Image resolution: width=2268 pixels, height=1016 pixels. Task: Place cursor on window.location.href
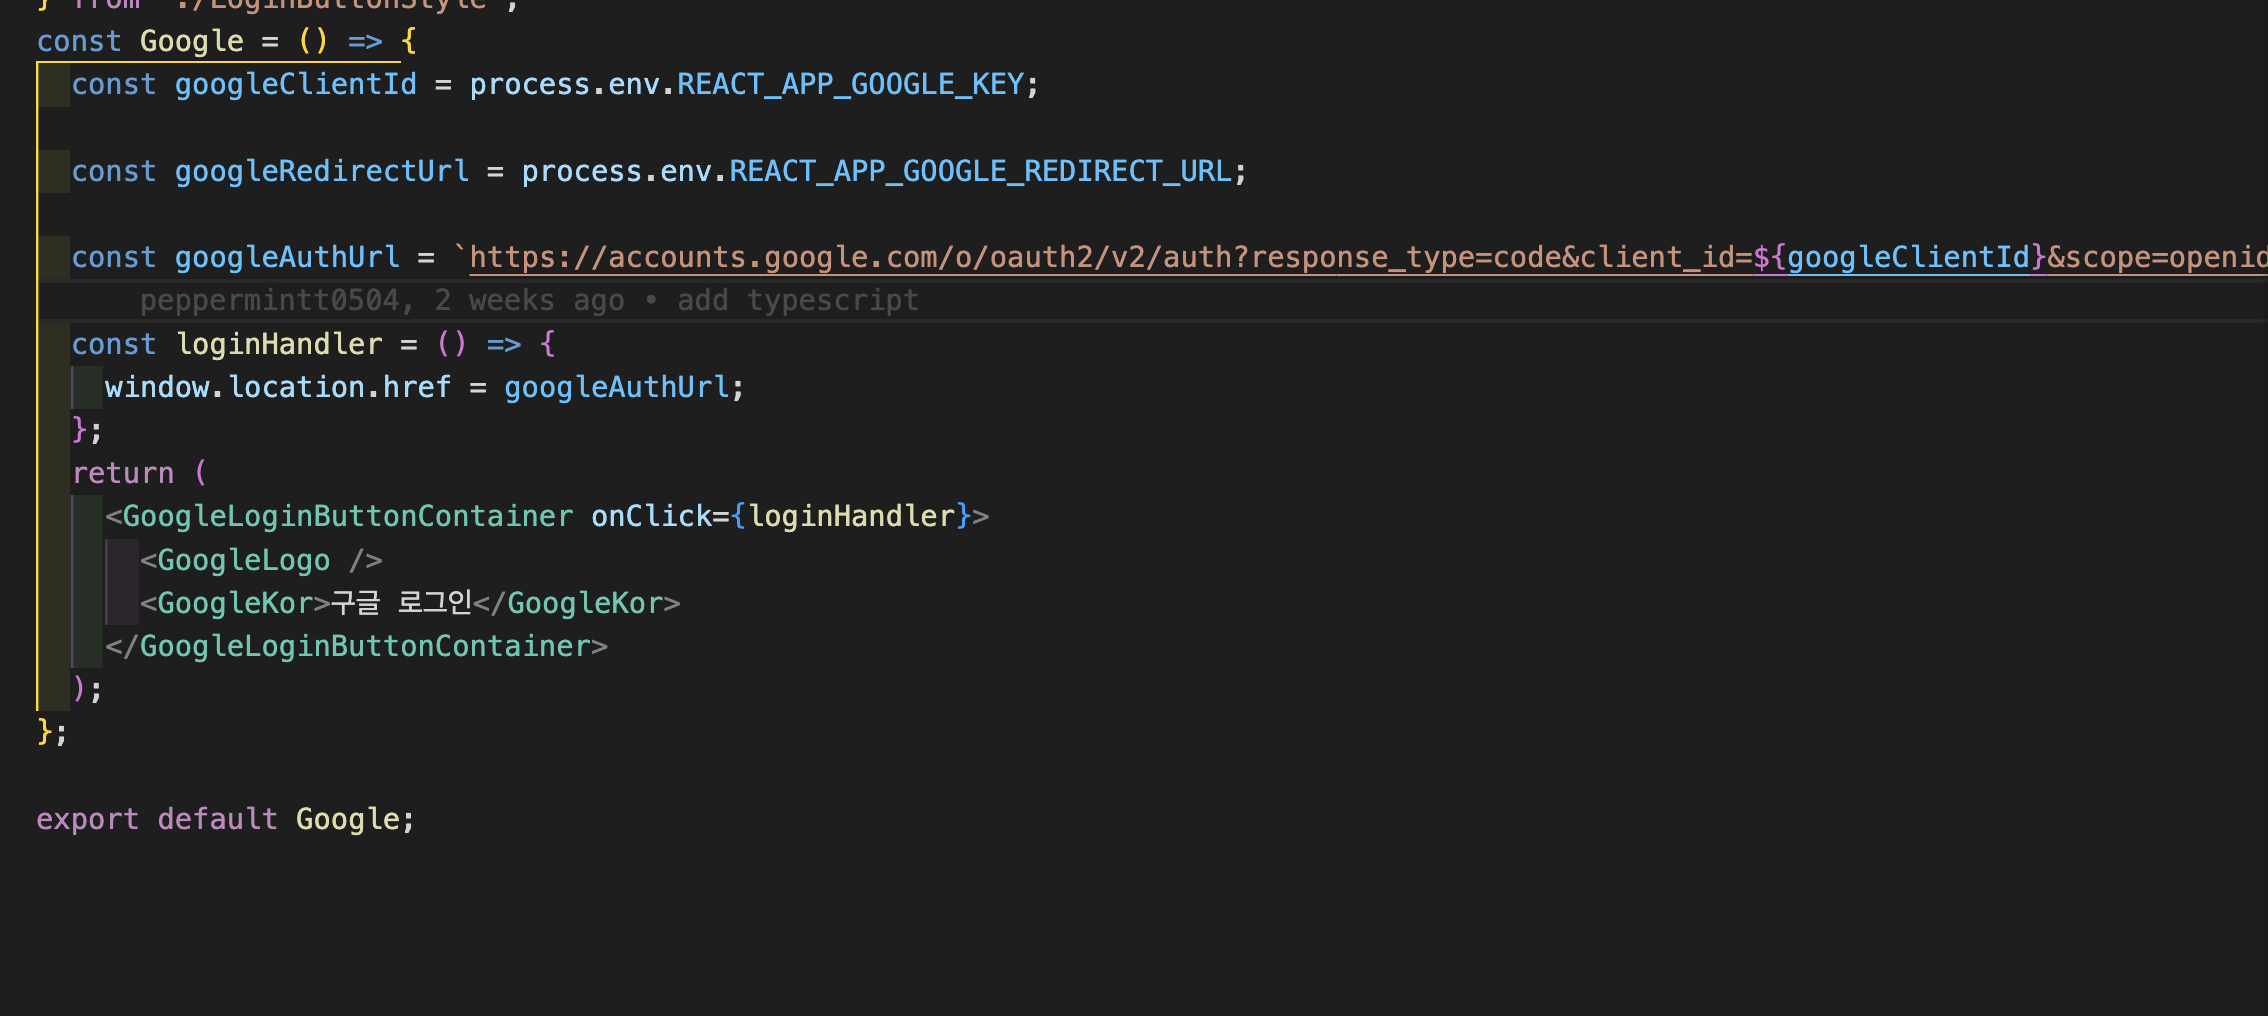[x=277, y=387]
